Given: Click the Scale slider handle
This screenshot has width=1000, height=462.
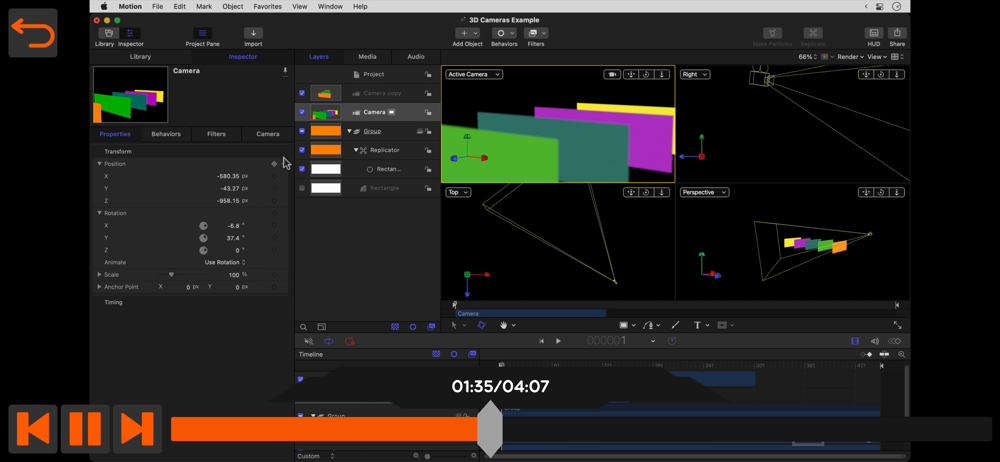Looking at the screenshot, I should click(x=171, y=274).
